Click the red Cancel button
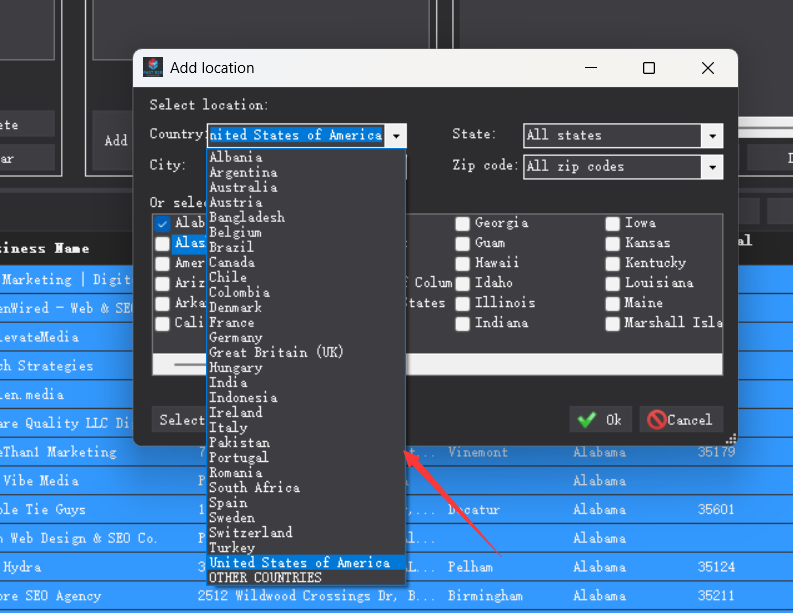The height and width of the screenshot is (613, 793). [681, 420]
